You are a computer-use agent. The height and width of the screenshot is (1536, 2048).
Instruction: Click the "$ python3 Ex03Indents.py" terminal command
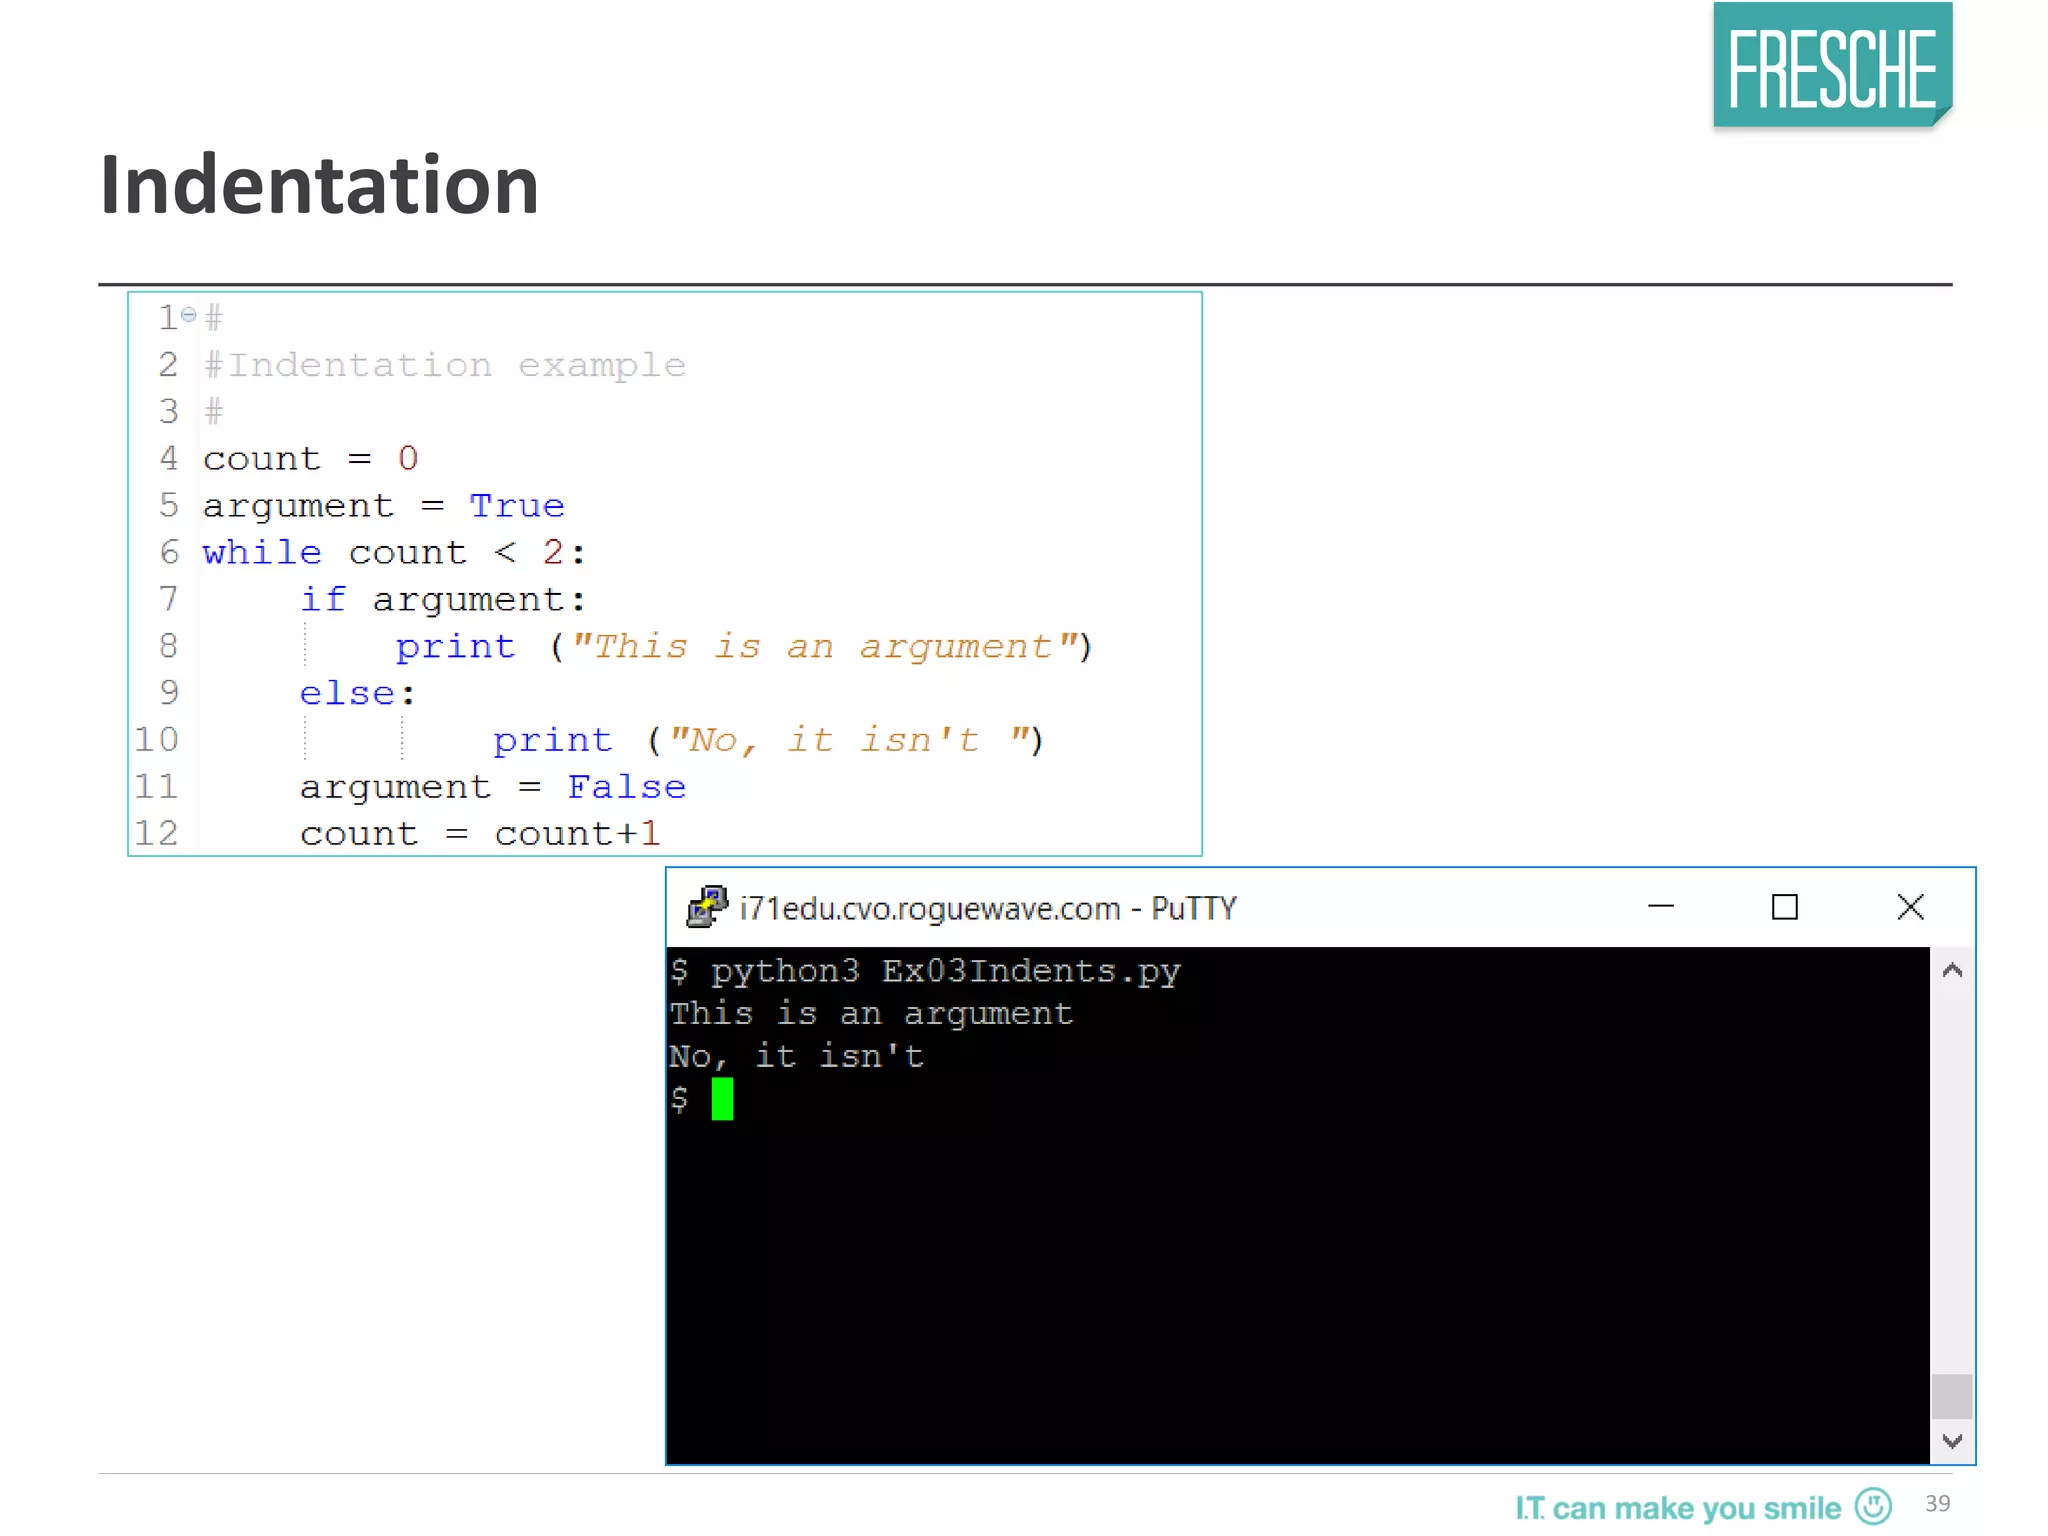pyautogui.click(x=925, y=972)
